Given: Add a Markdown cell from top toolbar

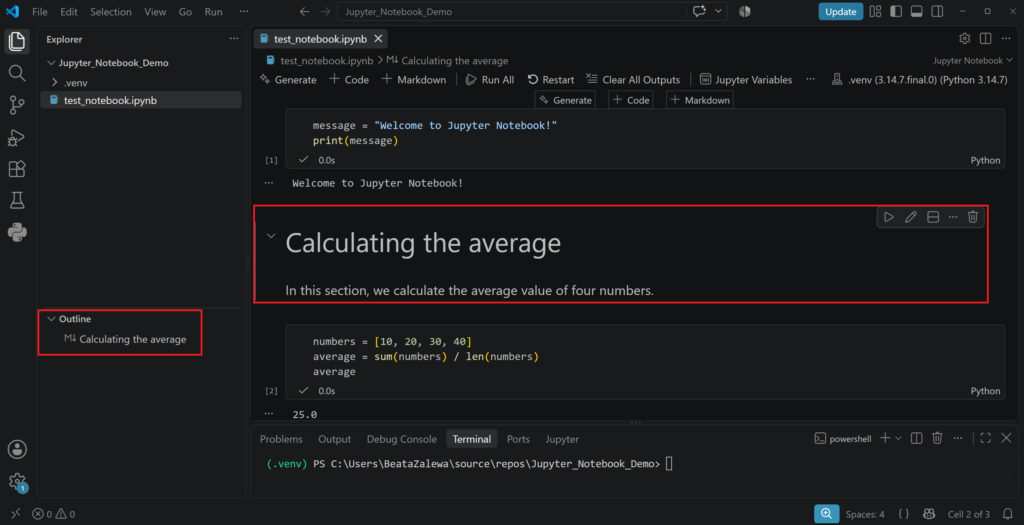Looking at the screenshot, I should click(414, 80).
